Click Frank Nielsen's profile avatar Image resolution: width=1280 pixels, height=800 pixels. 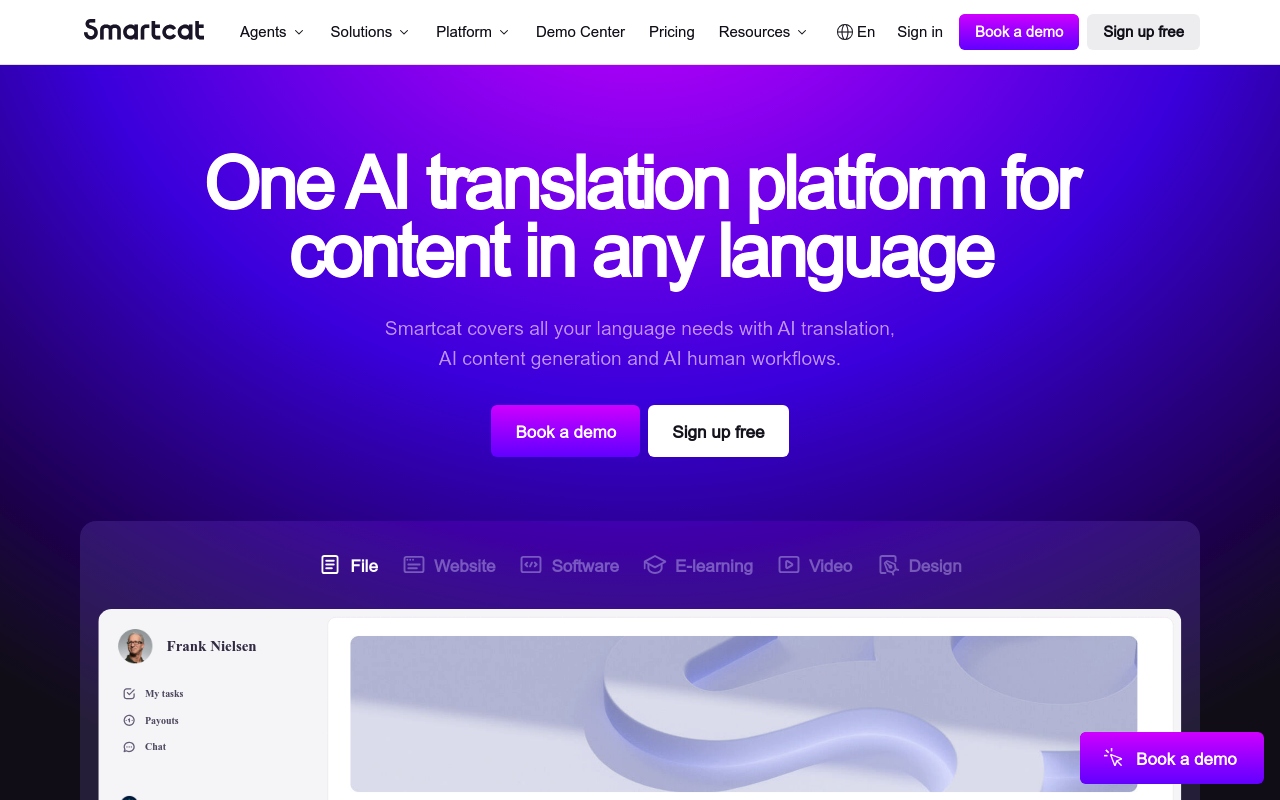(x=135, y=646)
